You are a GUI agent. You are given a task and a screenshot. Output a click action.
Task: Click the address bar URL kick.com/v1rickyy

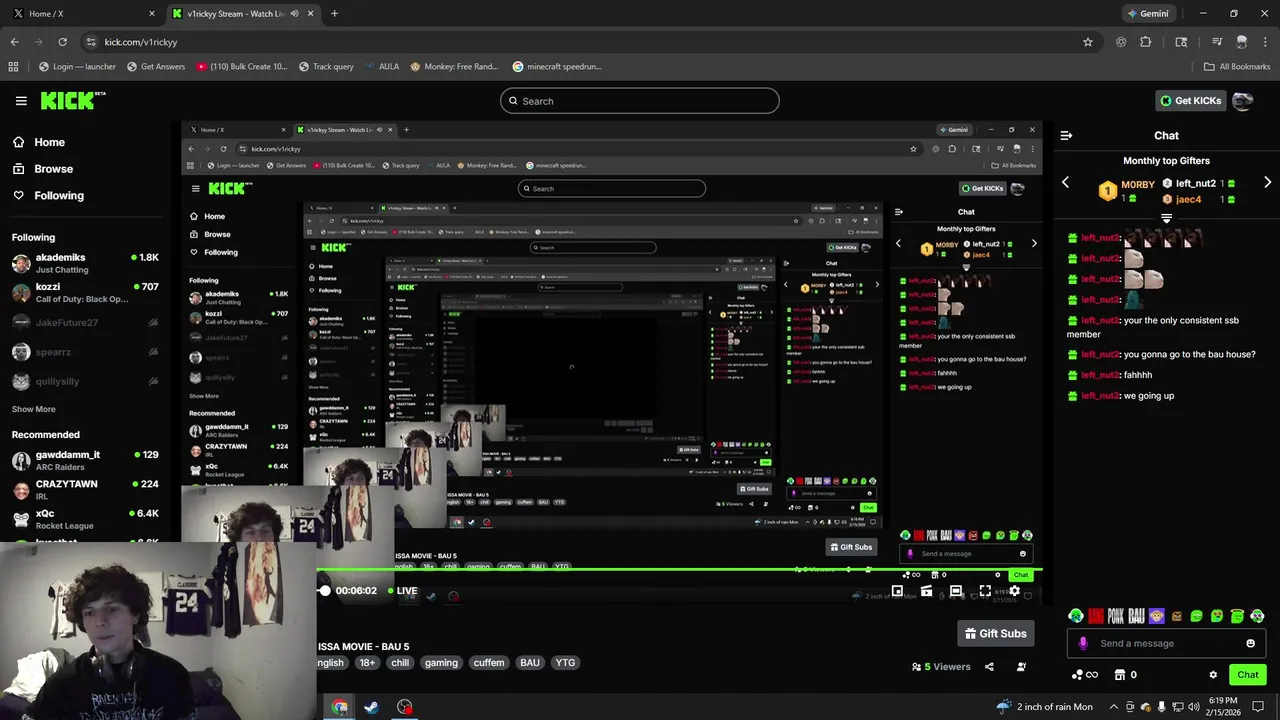pos(141,42)
